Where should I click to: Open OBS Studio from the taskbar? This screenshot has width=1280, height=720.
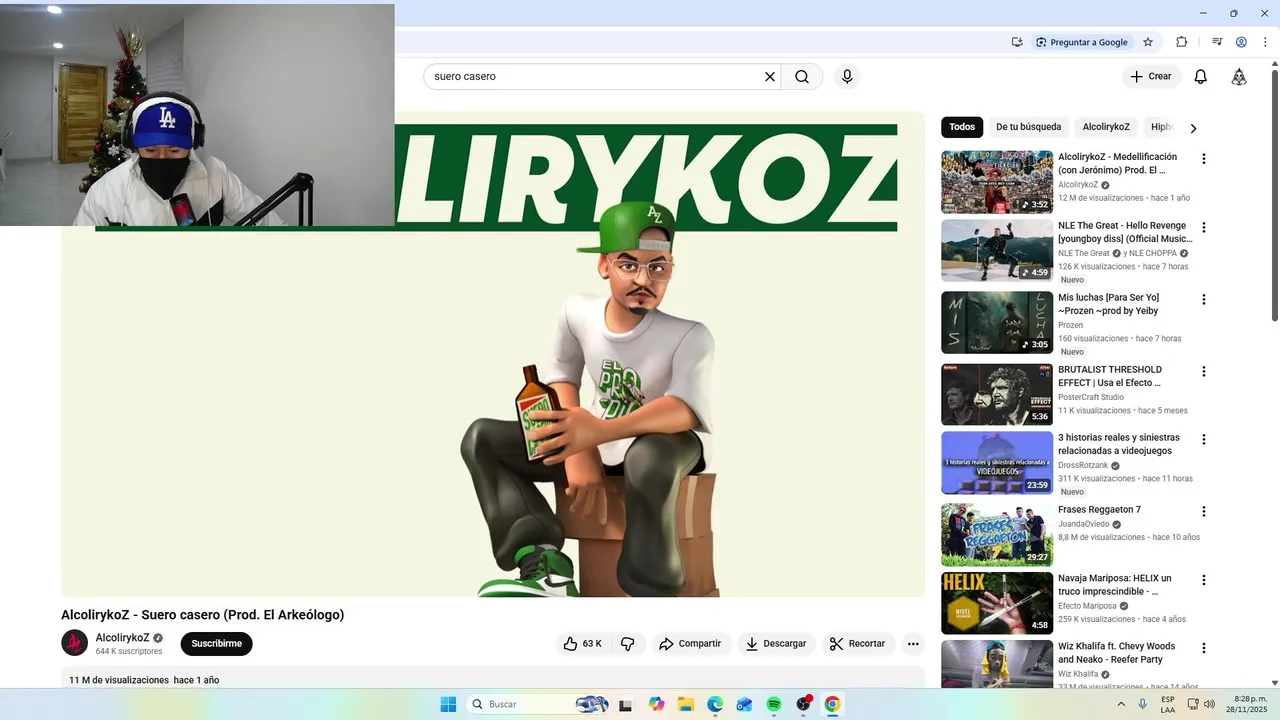[x=803, y=704]
